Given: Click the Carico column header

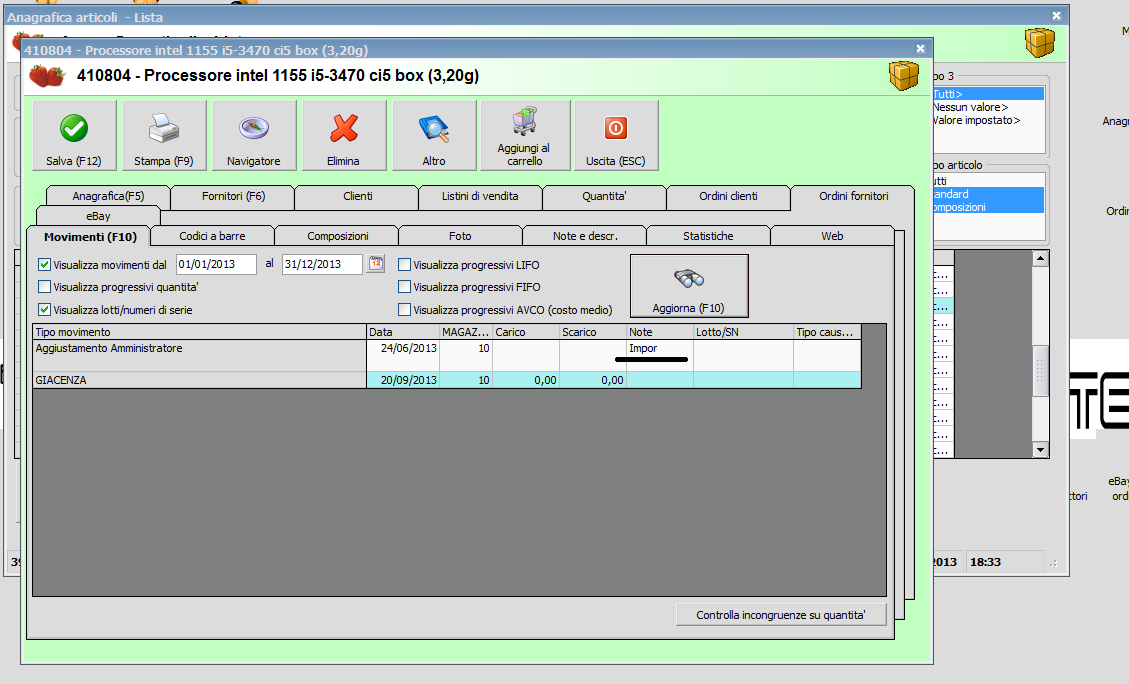Looking at the screenshot, I should (526, 332).
